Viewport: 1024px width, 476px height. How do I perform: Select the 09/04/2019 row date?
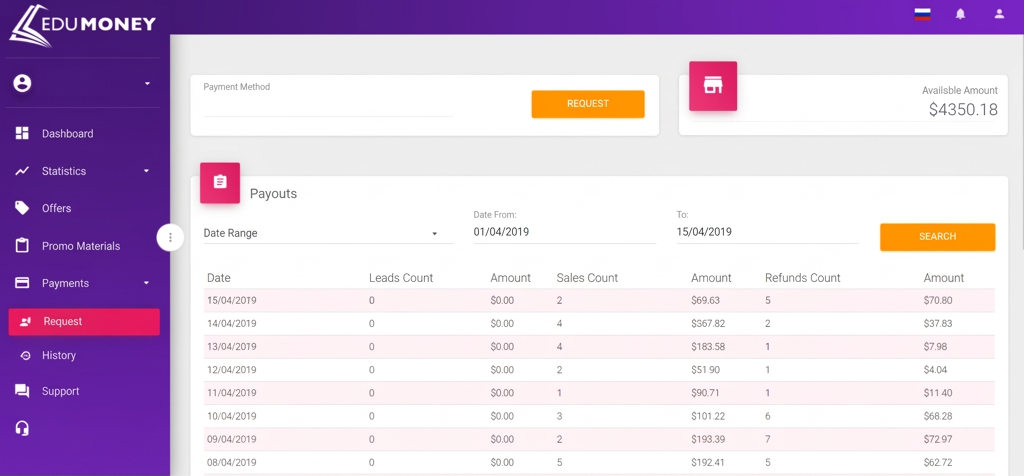pos(232,439)
